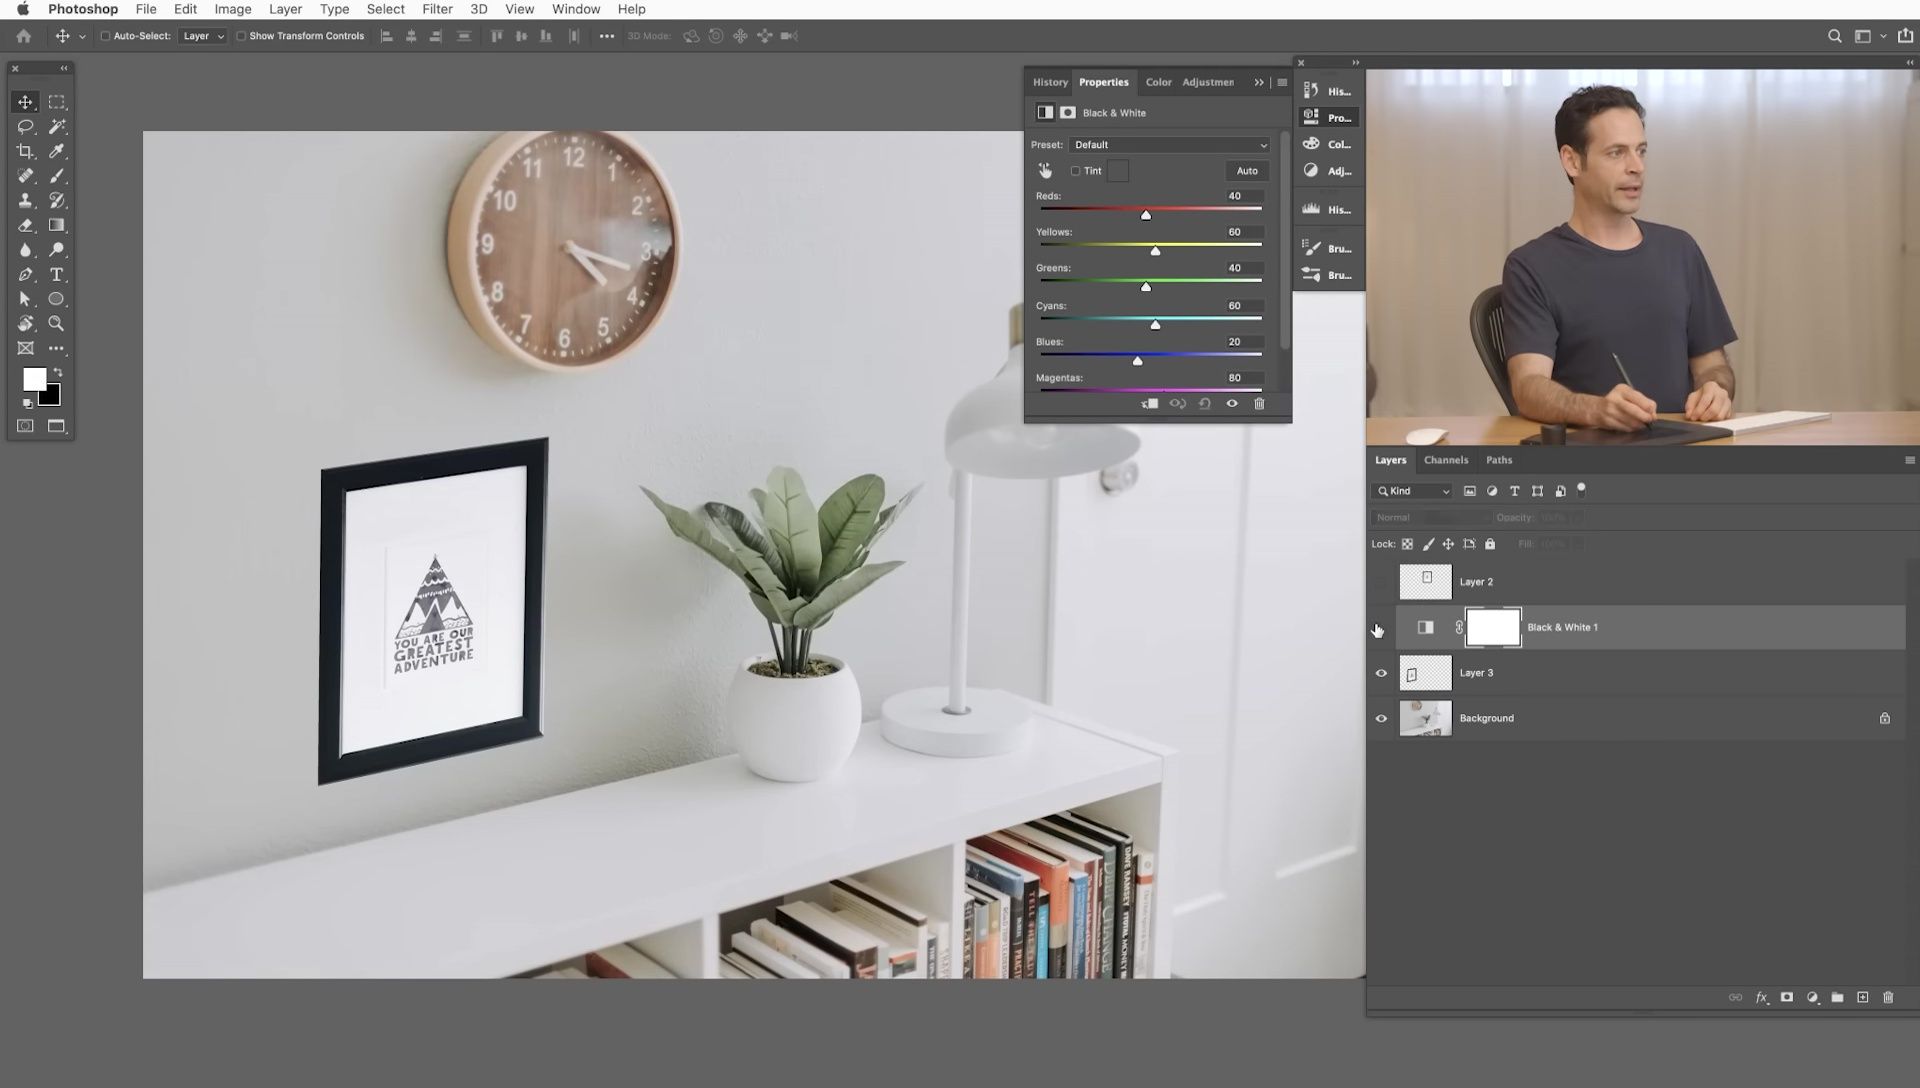Toggle visibility of Black & White 1 layer
Screen dimensions: 1920x1088
[1381, 628]
